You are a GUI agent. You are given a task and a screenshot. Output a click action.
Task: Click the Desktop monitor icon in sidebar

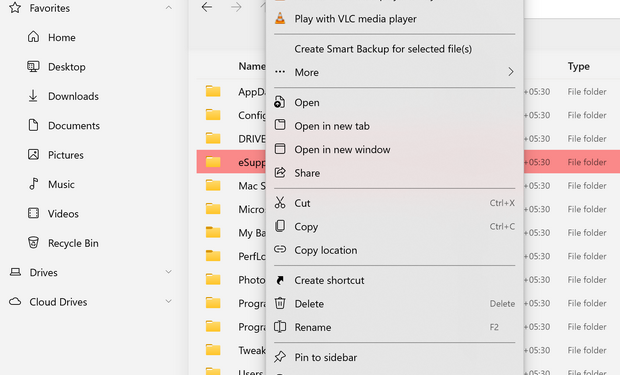33,66
